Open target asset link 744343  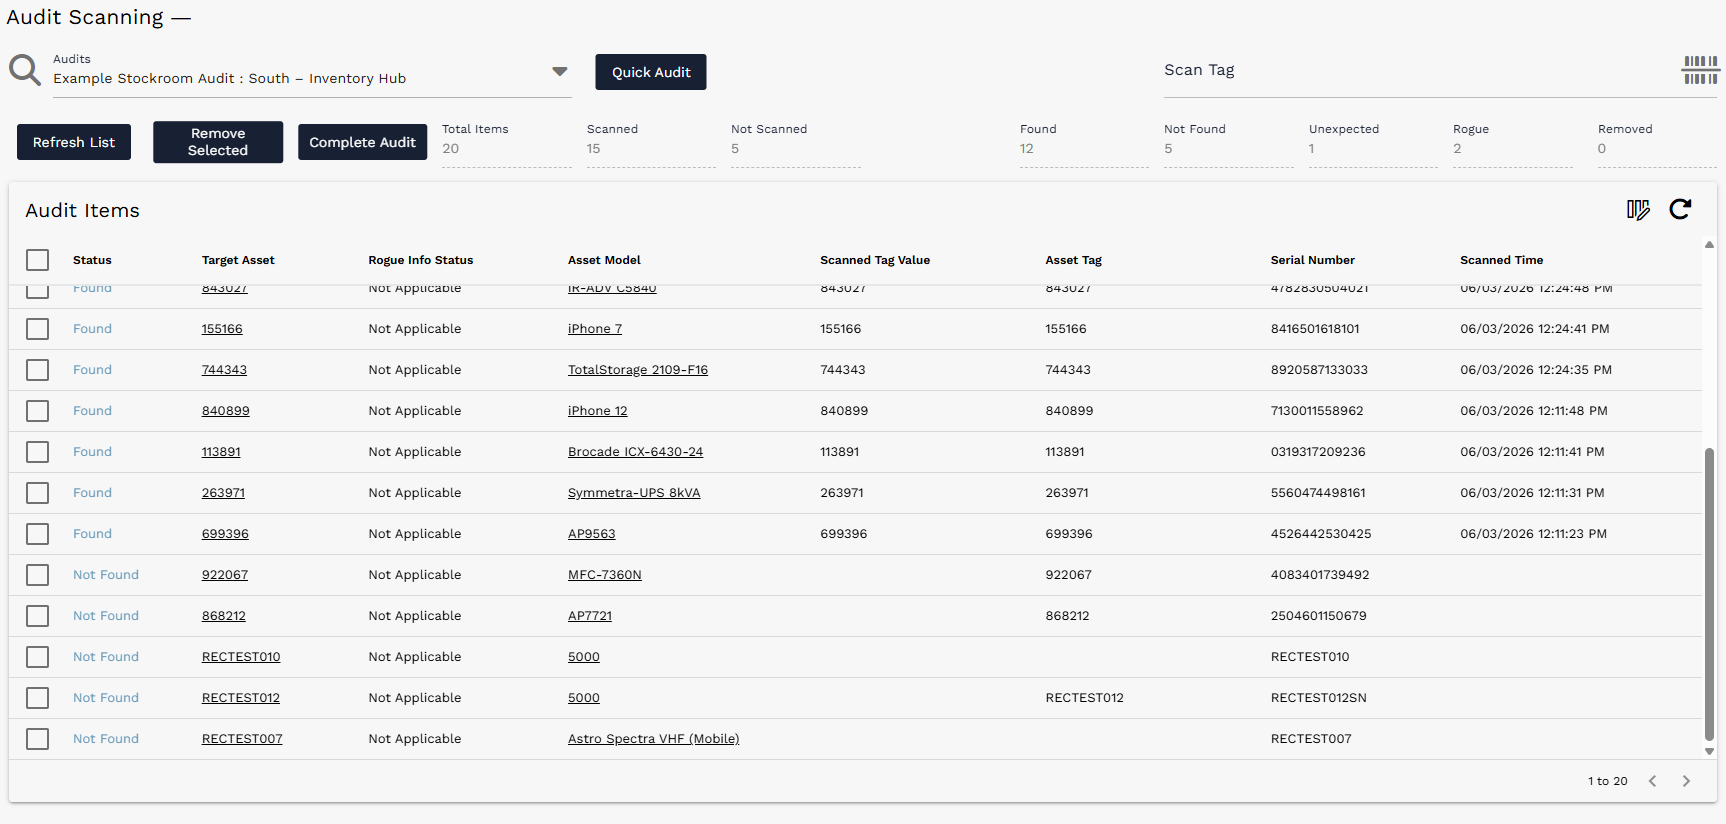click(x=224, y=370)
